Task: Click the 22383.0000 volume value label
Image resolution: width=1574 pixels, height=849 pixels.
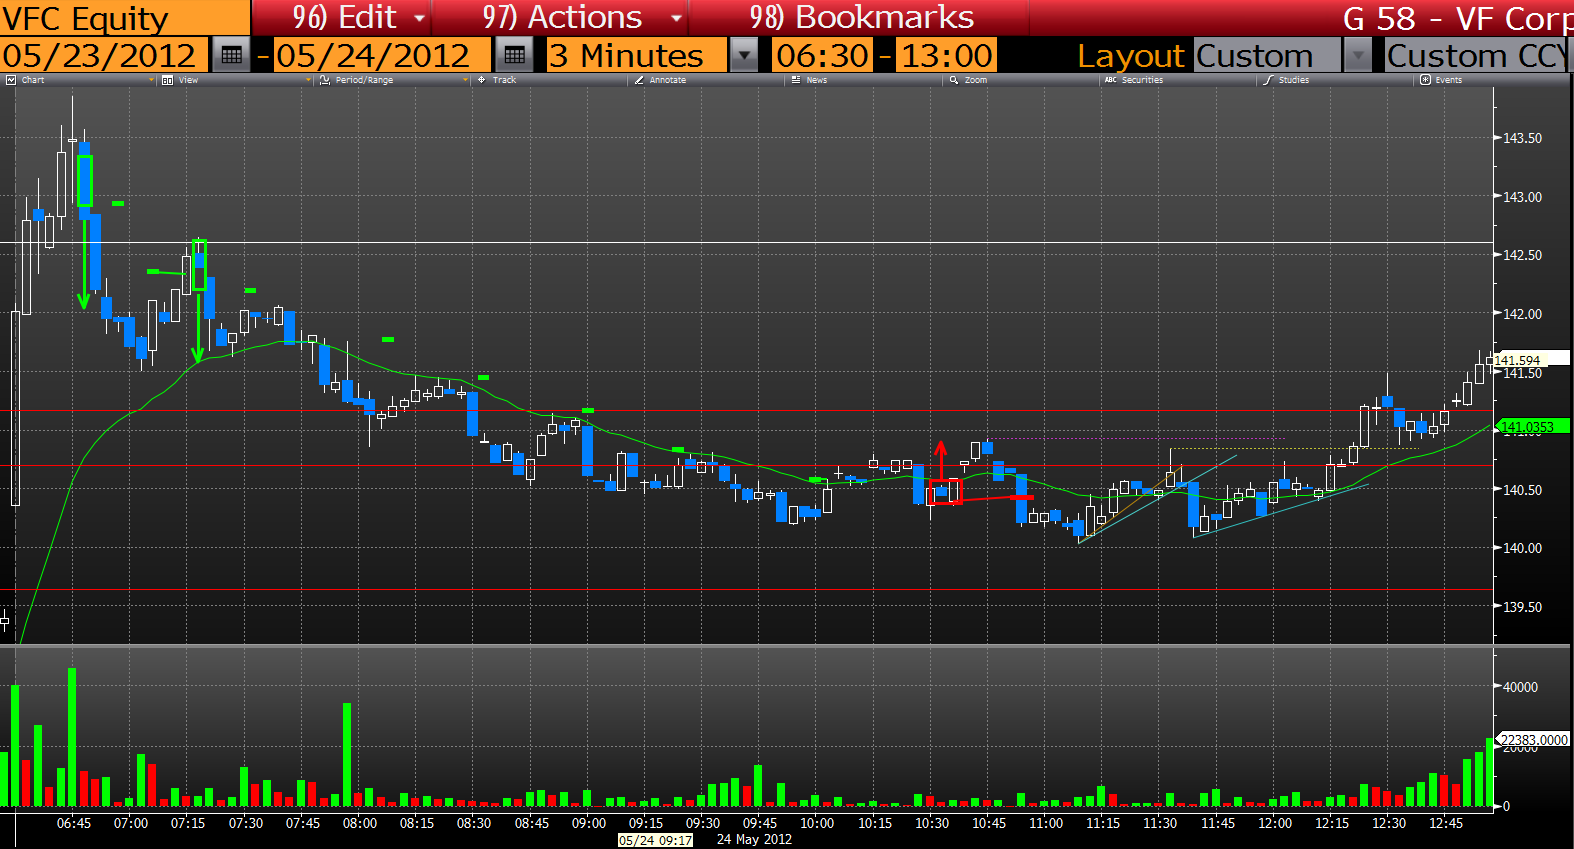Action: tap(1534, 740)
